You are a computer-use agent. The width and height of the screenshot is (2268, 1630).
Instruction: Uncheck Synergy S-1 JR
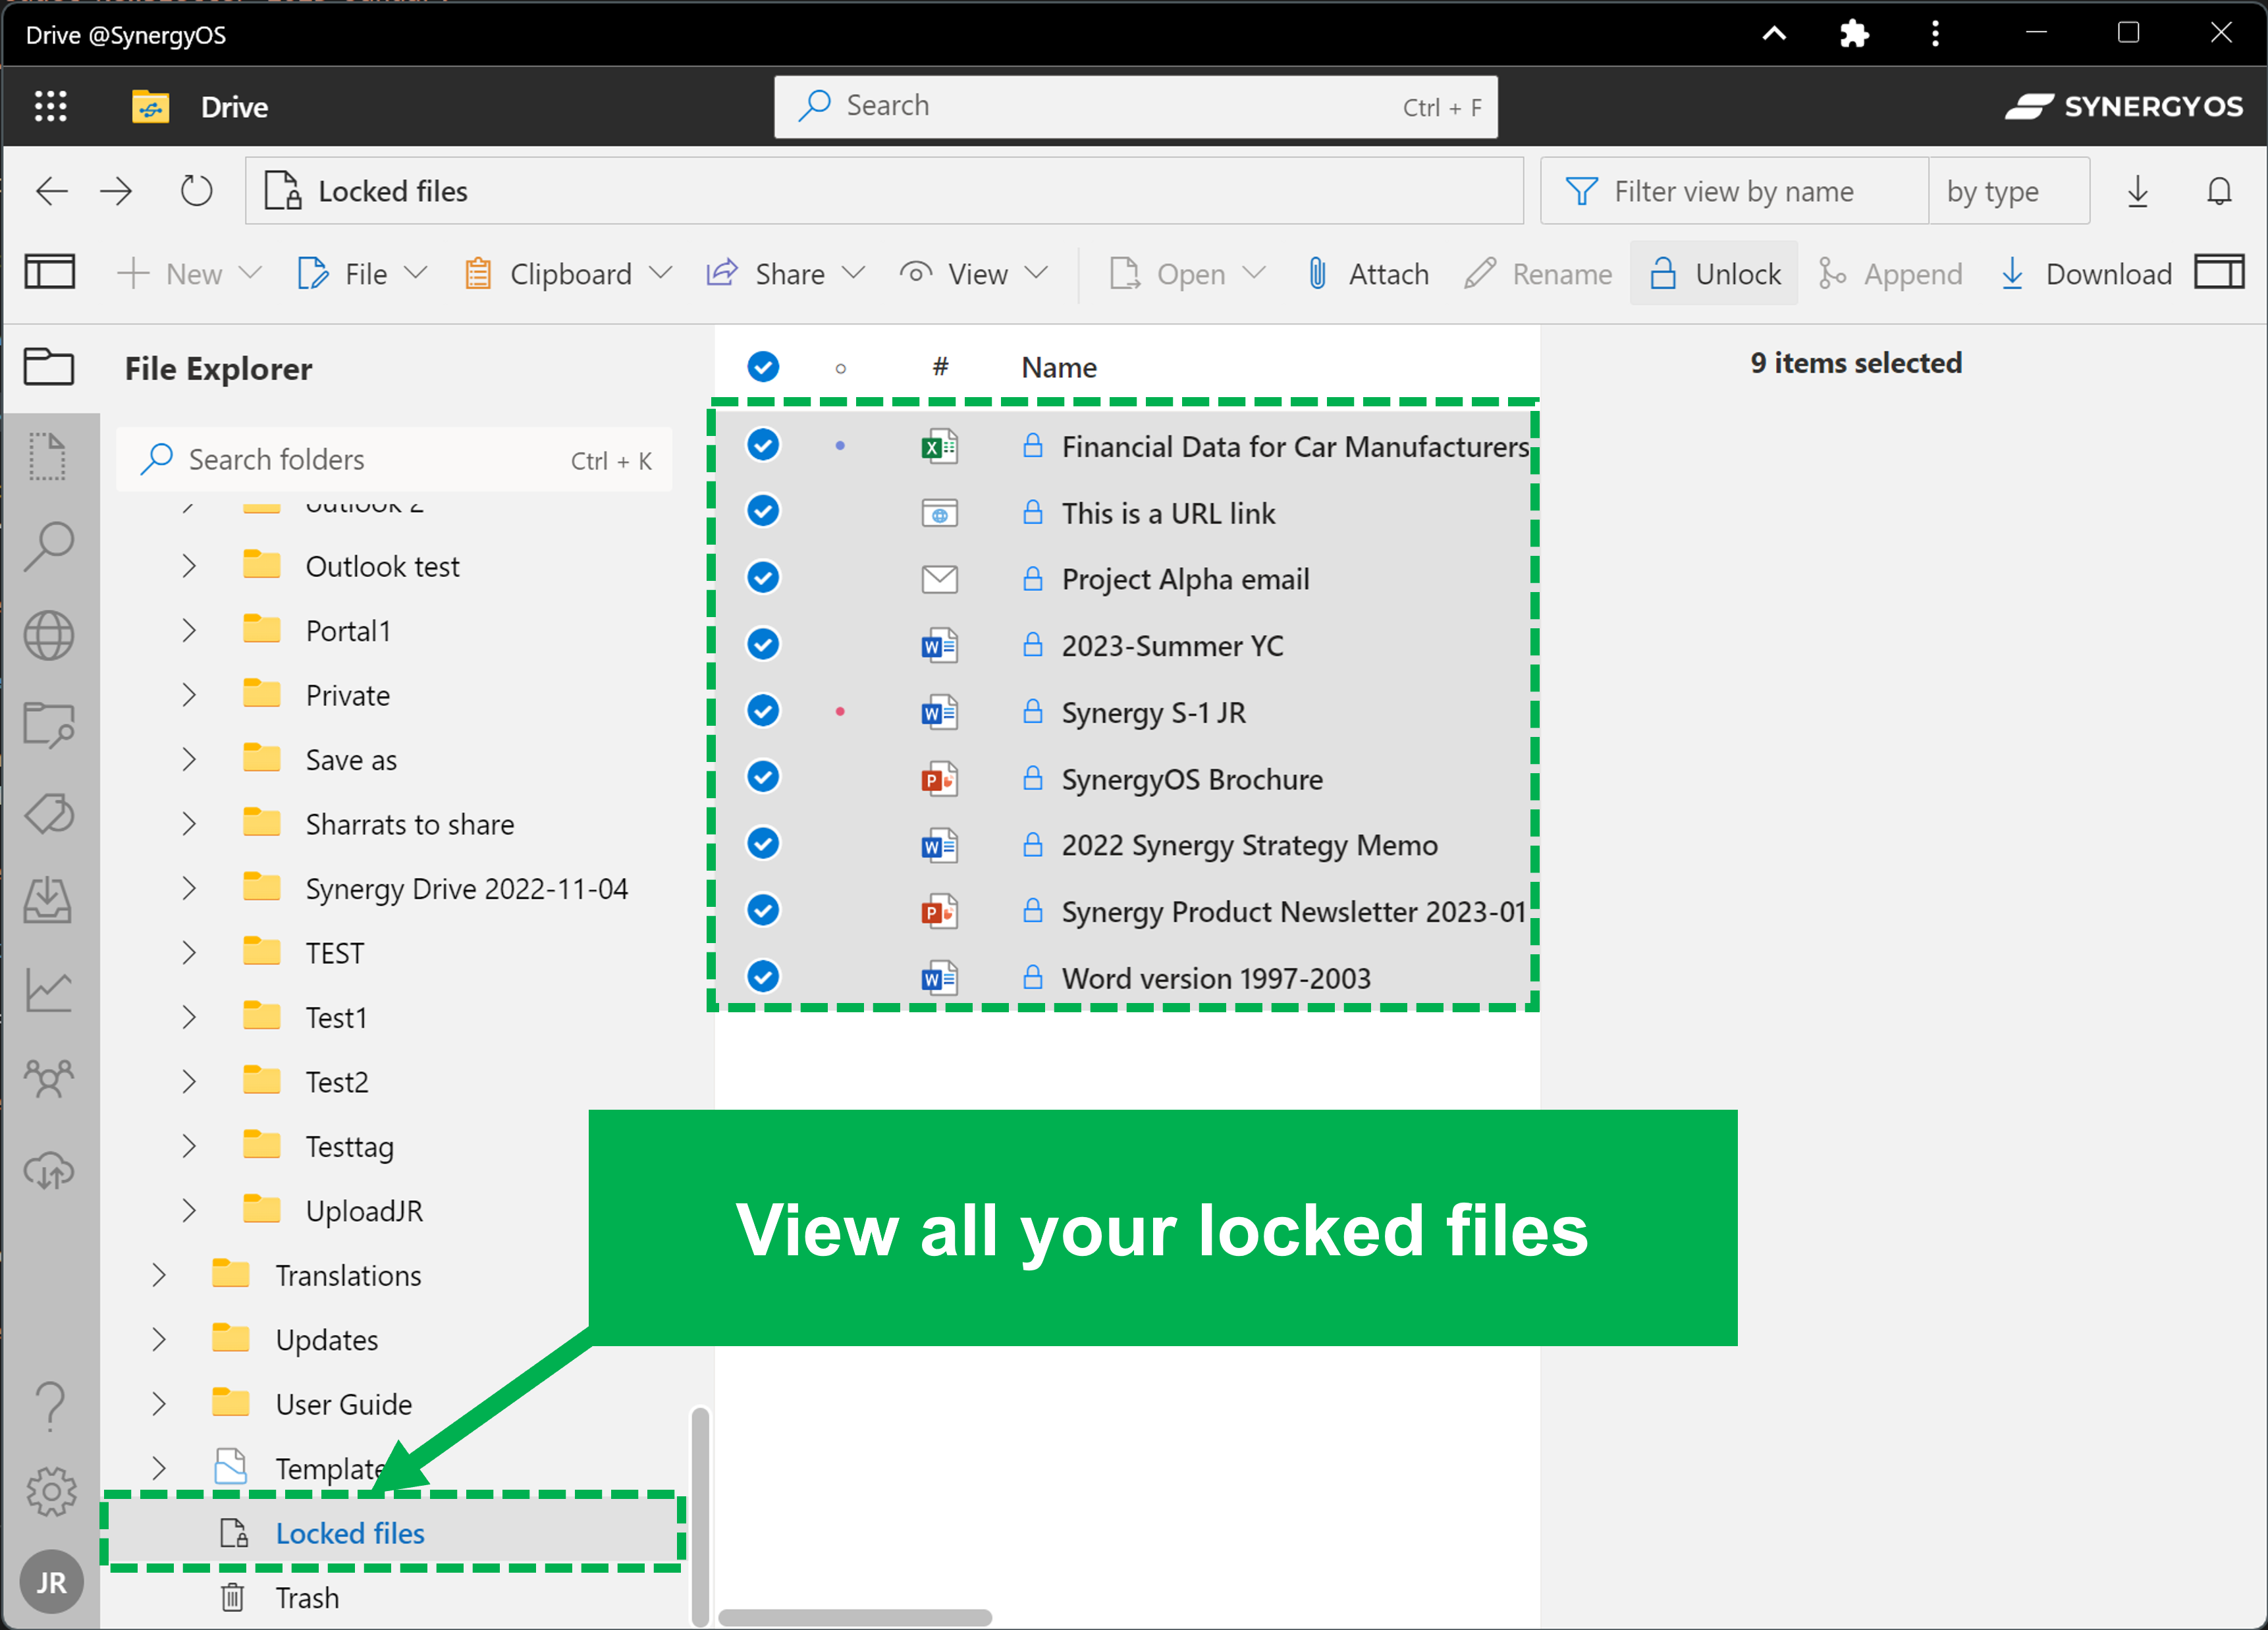[x=763, y=711]
